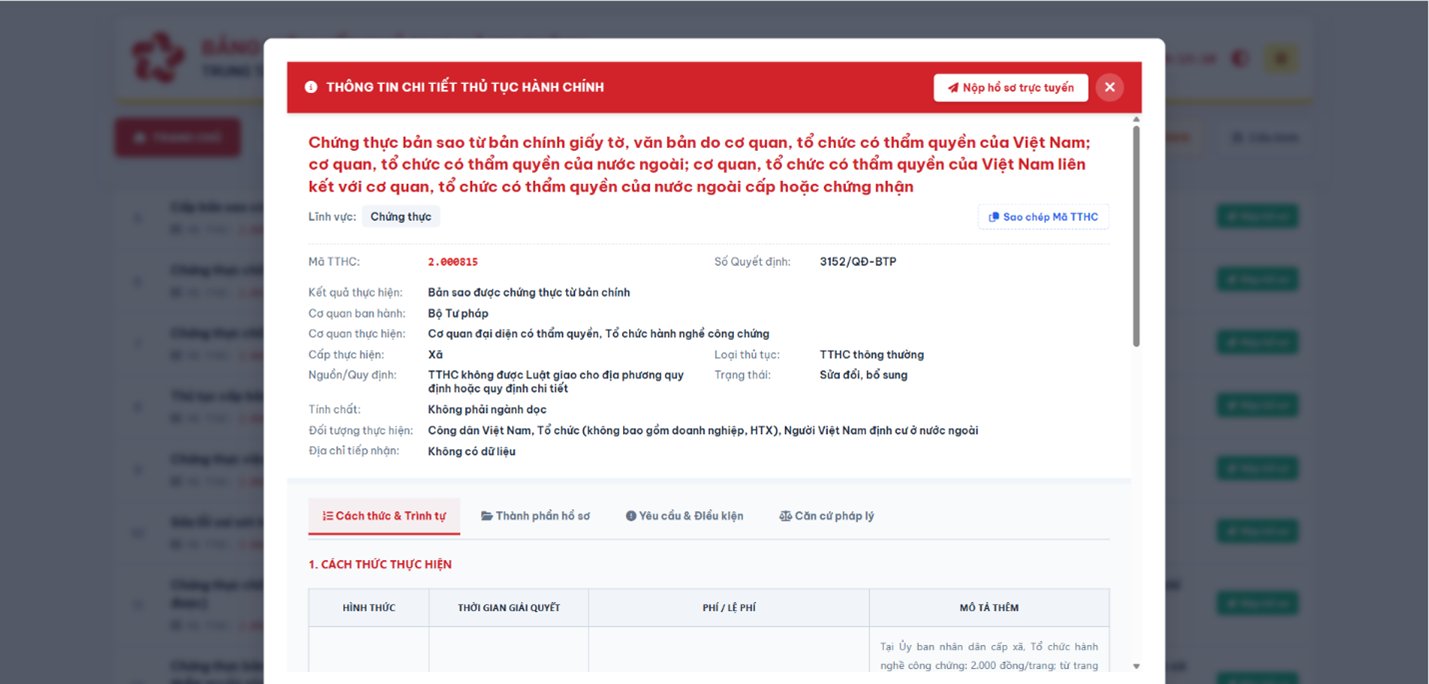
Task: Click the scroll down arrow of dialog
Action: click(1136, 666)
